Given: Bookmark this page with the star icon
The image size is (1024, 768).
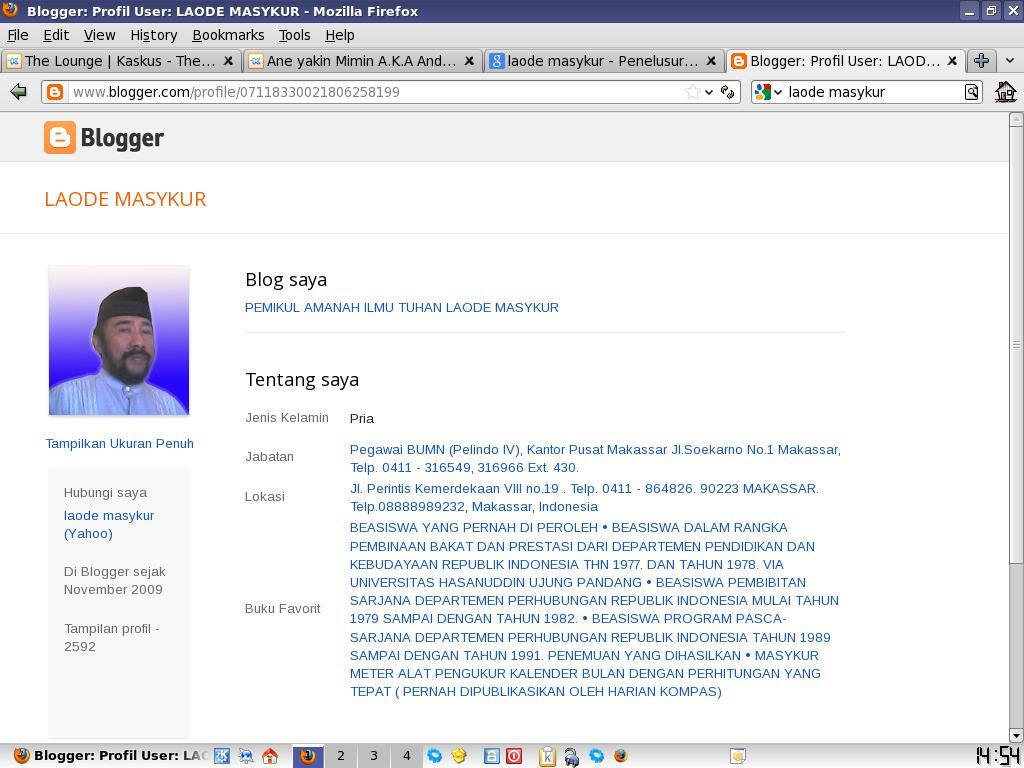Looking at the screenshot, I should (x=692, y=92).
